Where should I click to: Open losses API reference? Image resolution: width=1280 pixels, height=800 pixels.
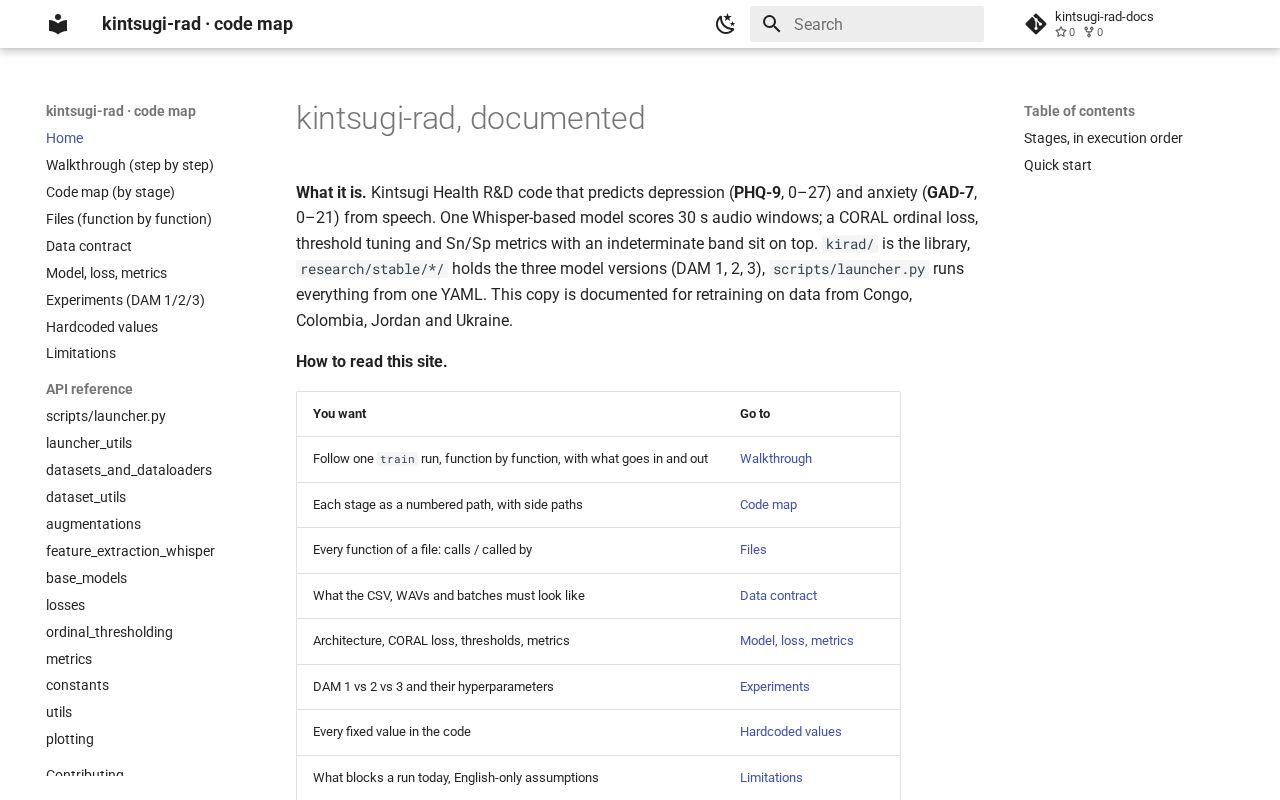pyautogui.click(x=65, y=605)
